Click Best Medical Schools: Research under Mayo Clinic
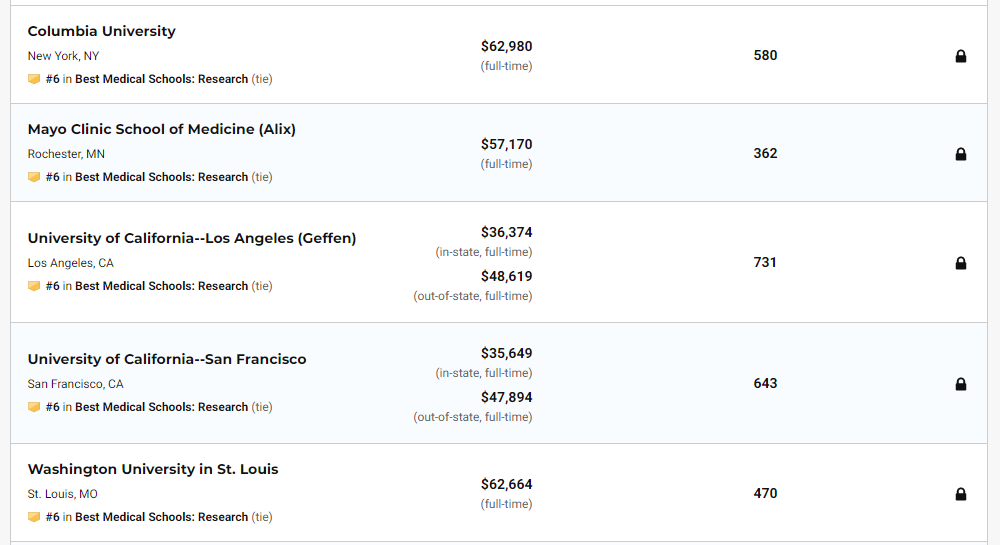The image size is (1000, 545). coord(161,177)
